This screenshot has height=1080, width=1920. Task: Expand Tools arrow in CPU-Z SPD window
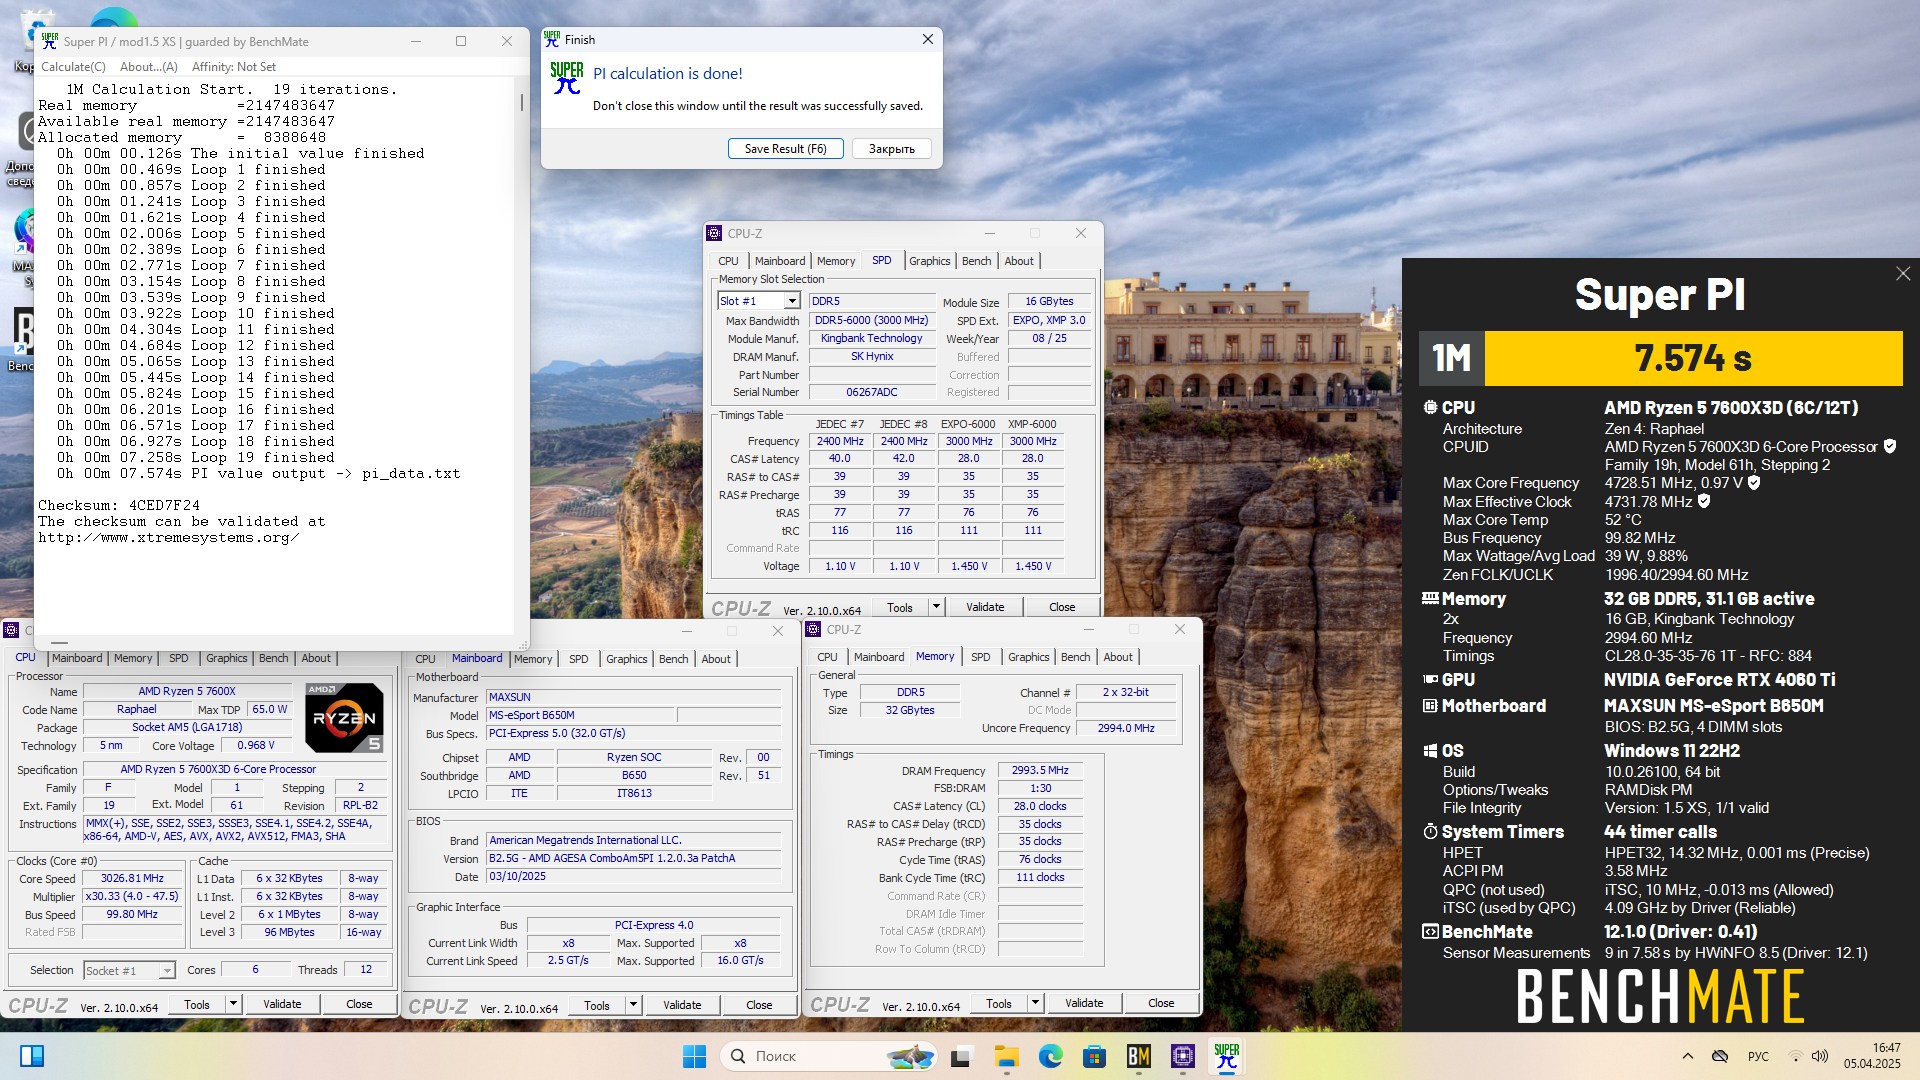click(936, 607)
